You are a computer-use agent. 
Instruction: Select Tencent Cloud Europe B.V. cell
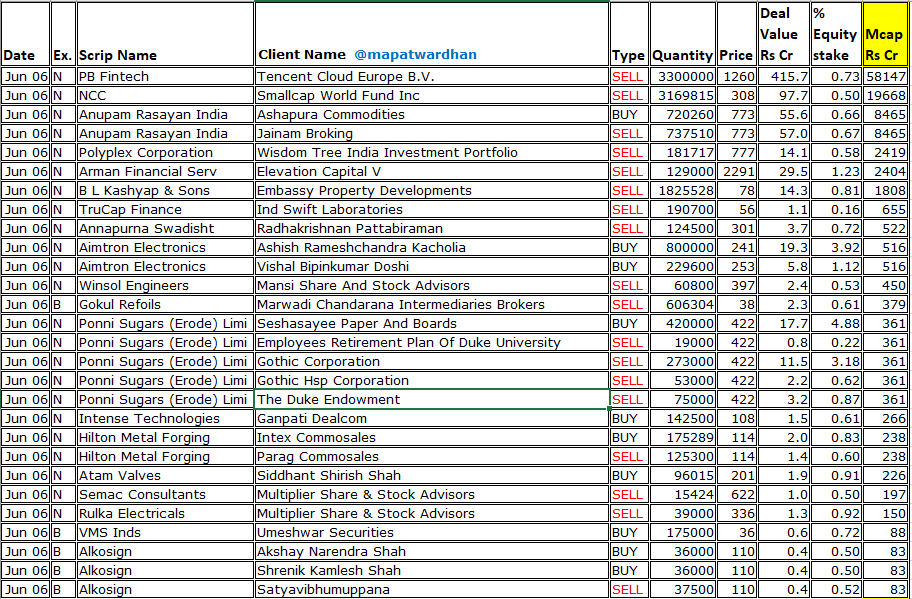[x=432, y=77]
